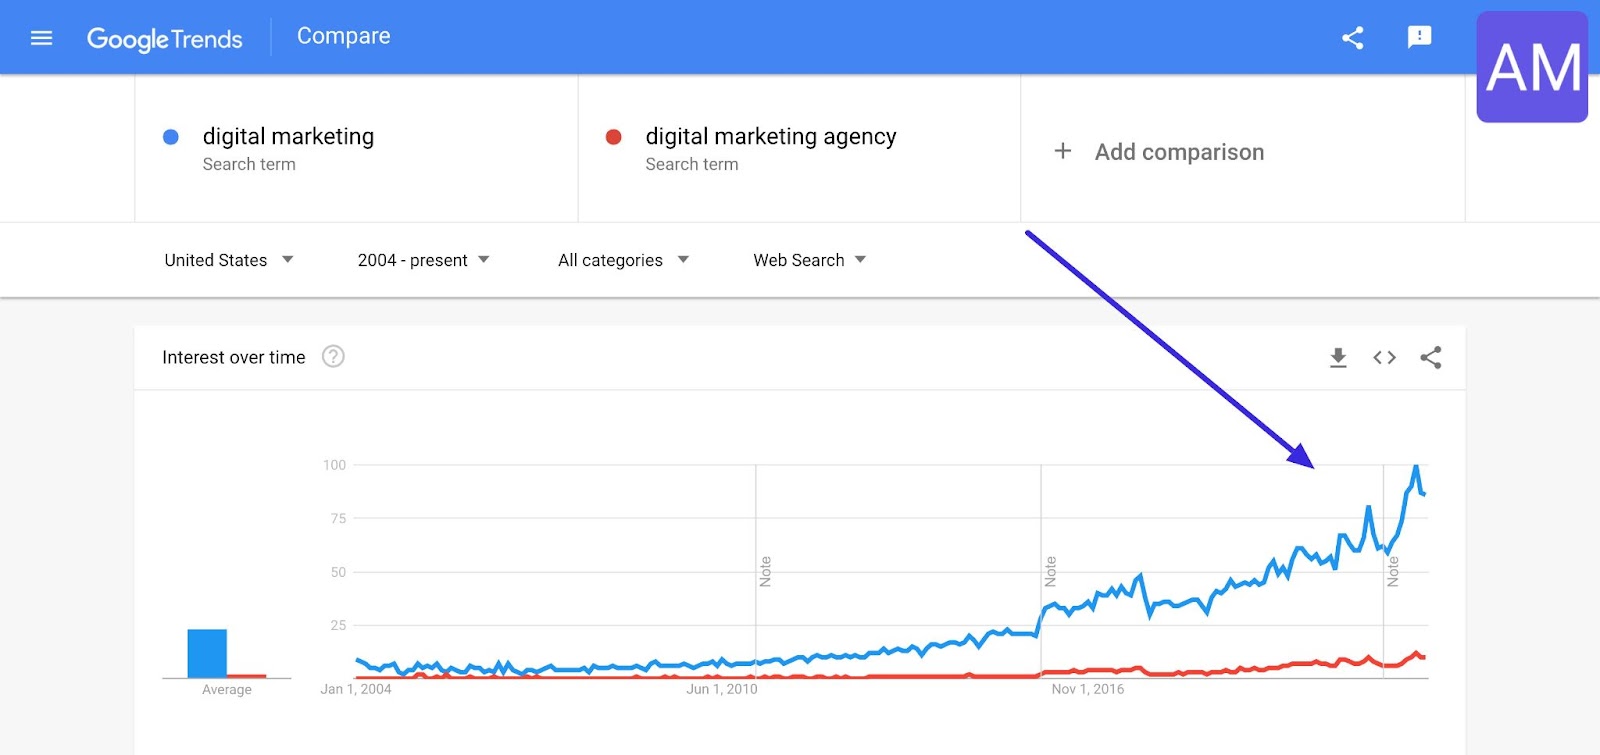Open the send feedback icon
This screenshot has width=1600, height=755.
(x=1419, y=38)
